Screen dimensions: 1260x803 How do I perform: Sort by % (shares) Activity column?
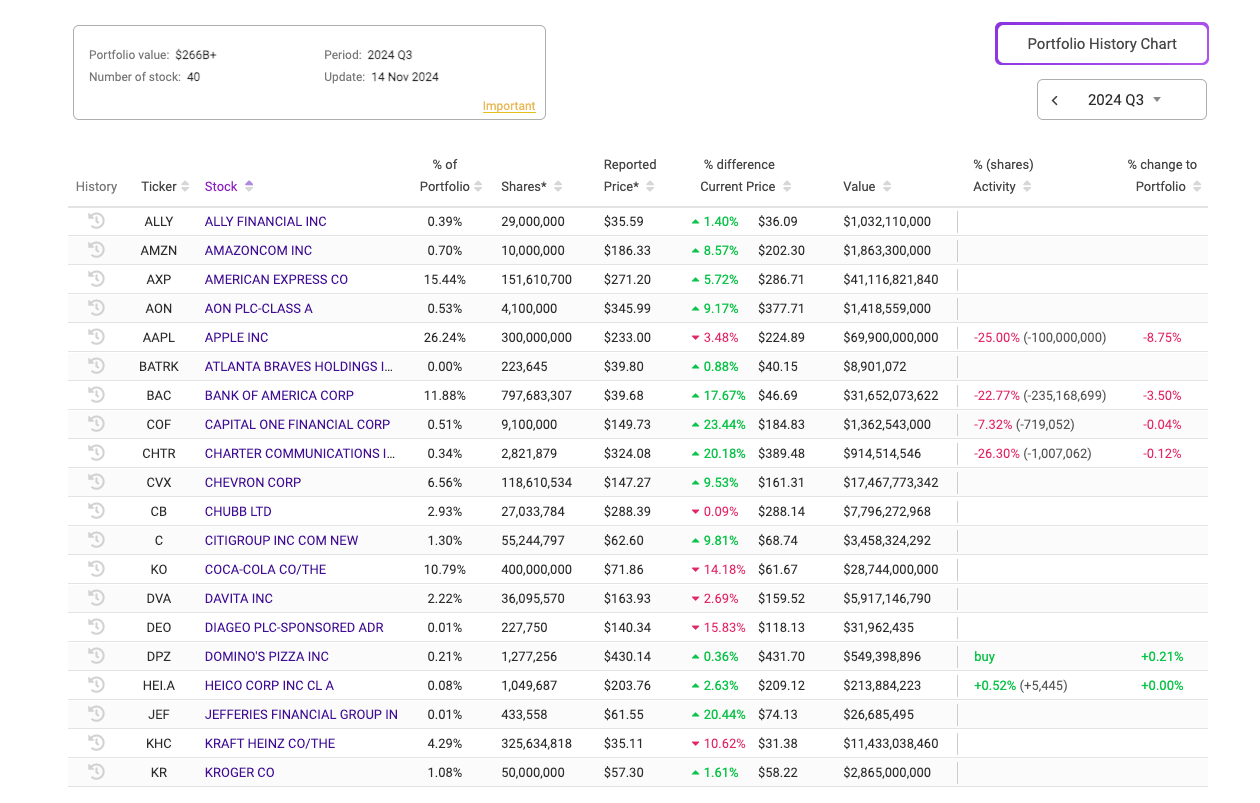click(1003, 175)
